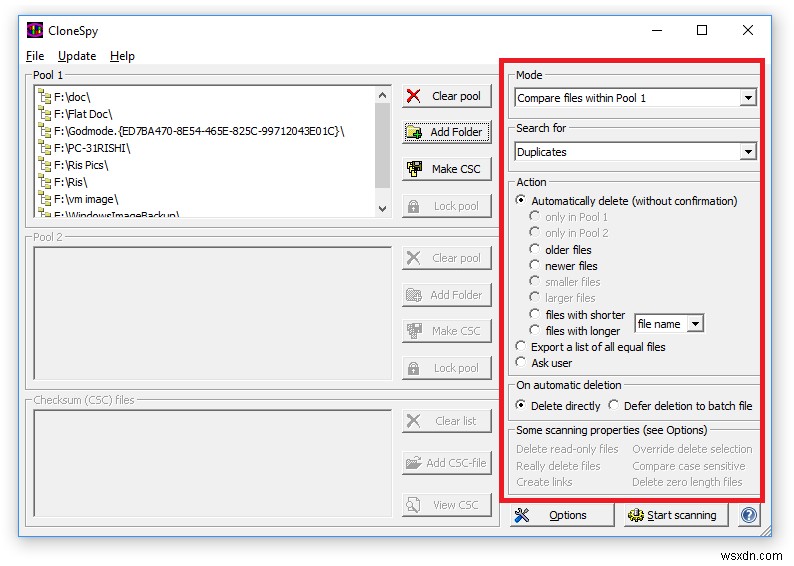Screen dimensions: 794x566
Task: Click folder tree icon next to F:\vm image\
Action: [x=45, y=199]
